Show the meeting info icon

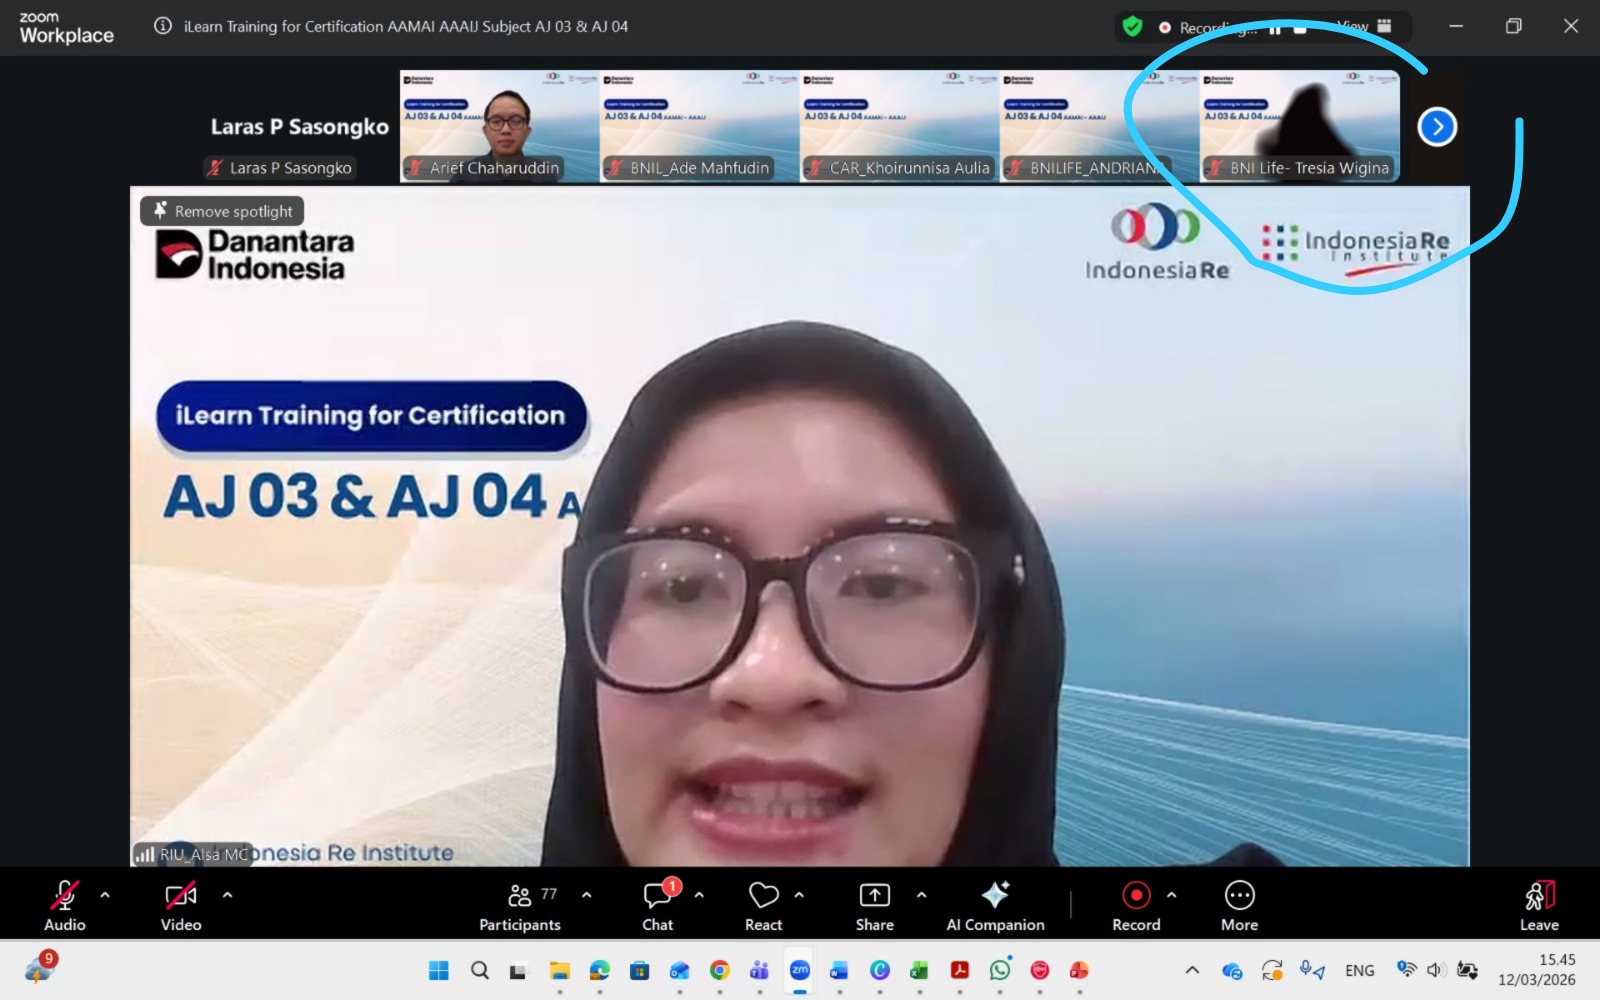click(x=163, y=26)
